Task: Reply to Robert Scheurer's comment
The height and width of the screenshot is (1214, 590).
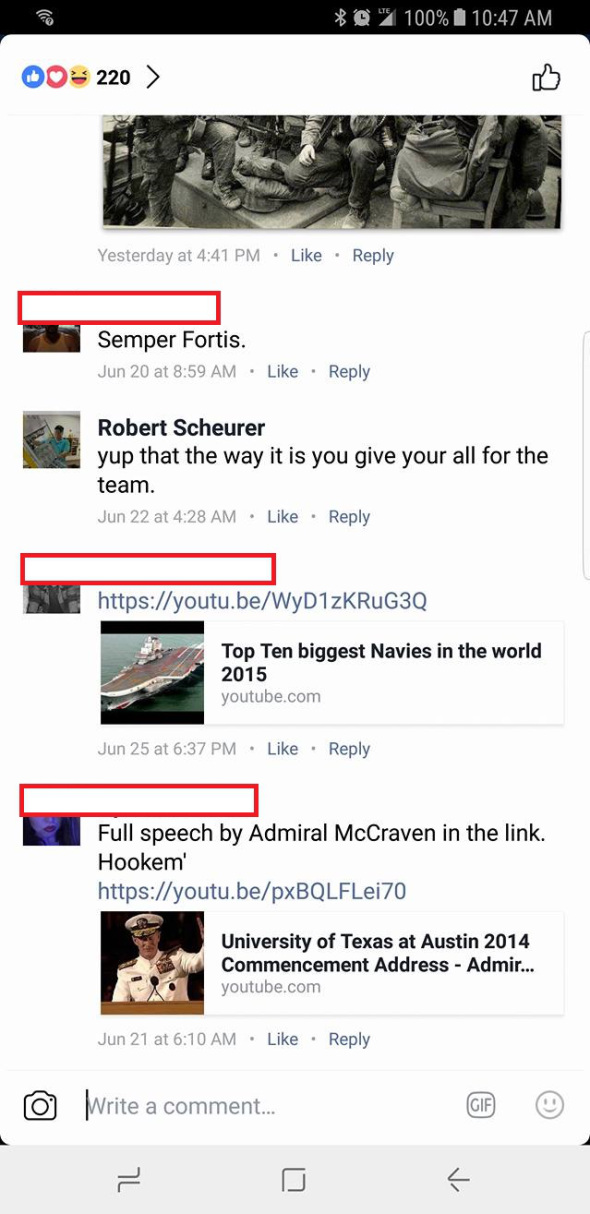Action: point(349,517)
